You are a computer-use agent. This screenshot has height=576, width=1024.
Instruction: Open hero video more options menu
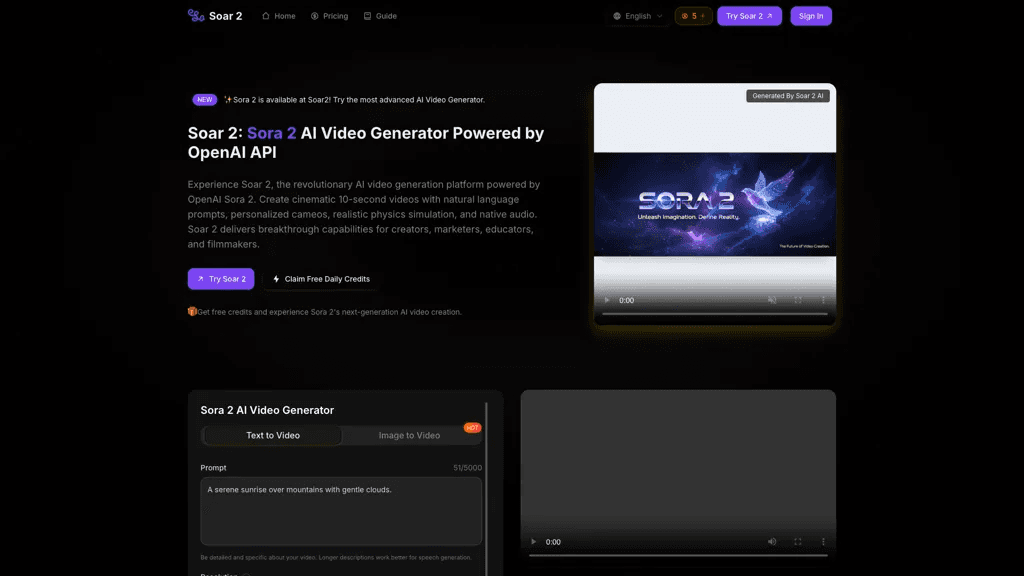[x=823, y=300]
